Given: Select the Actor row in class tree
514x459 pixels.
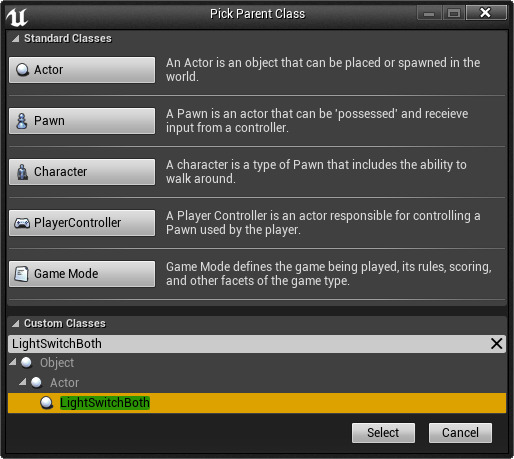Looking at the screenshot, I should click(257, 383).
